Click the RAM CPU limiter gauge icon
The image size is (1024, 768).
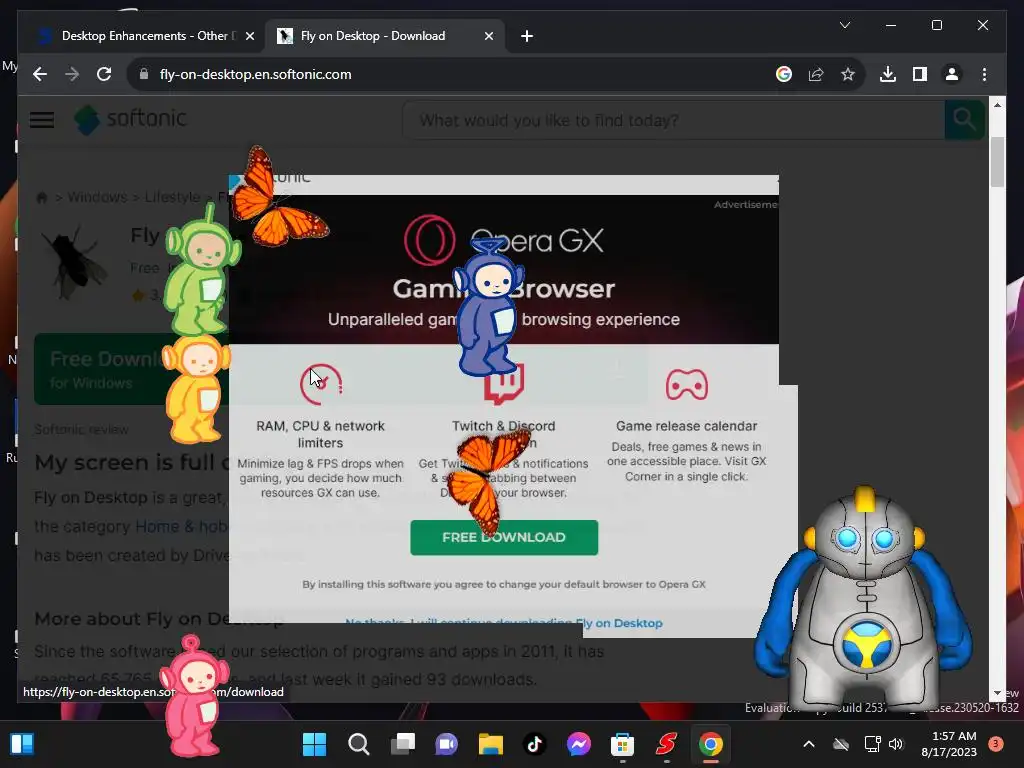pos(321,384)
